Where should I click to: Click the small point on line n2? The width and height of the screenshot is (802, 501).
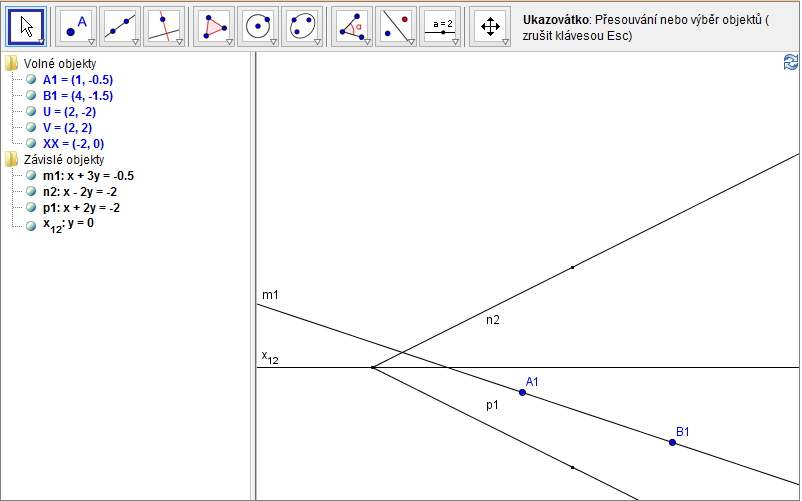[x=572, y=267]
